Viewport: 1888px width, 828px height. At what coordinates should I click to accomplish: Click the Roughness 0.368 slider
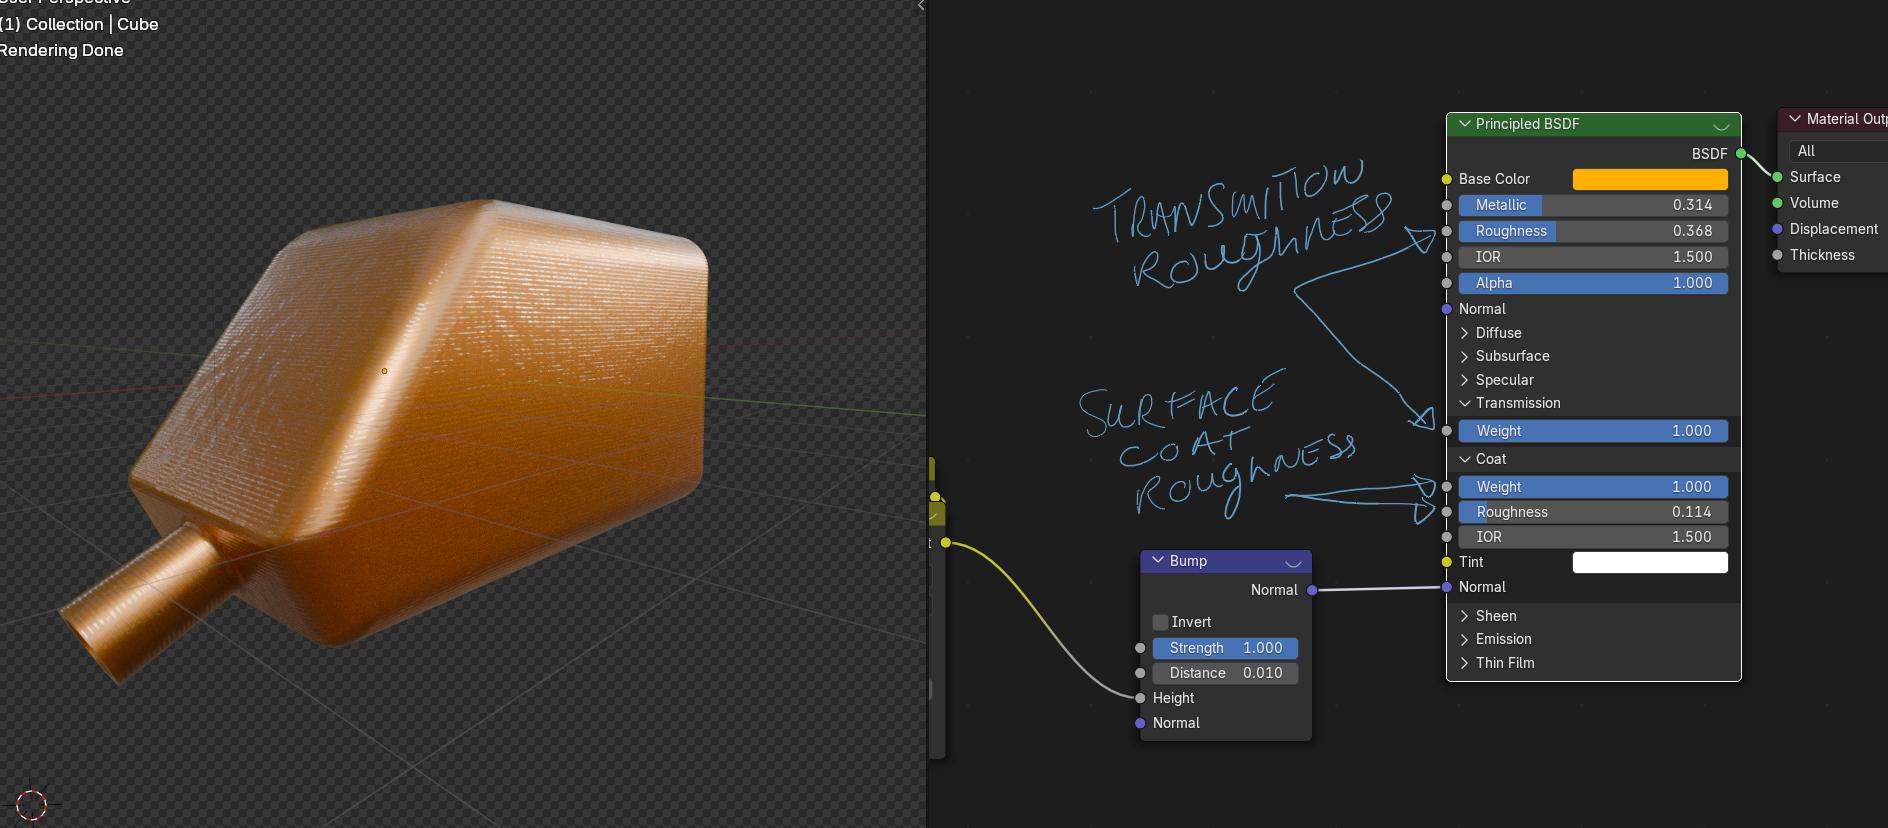1593,231
